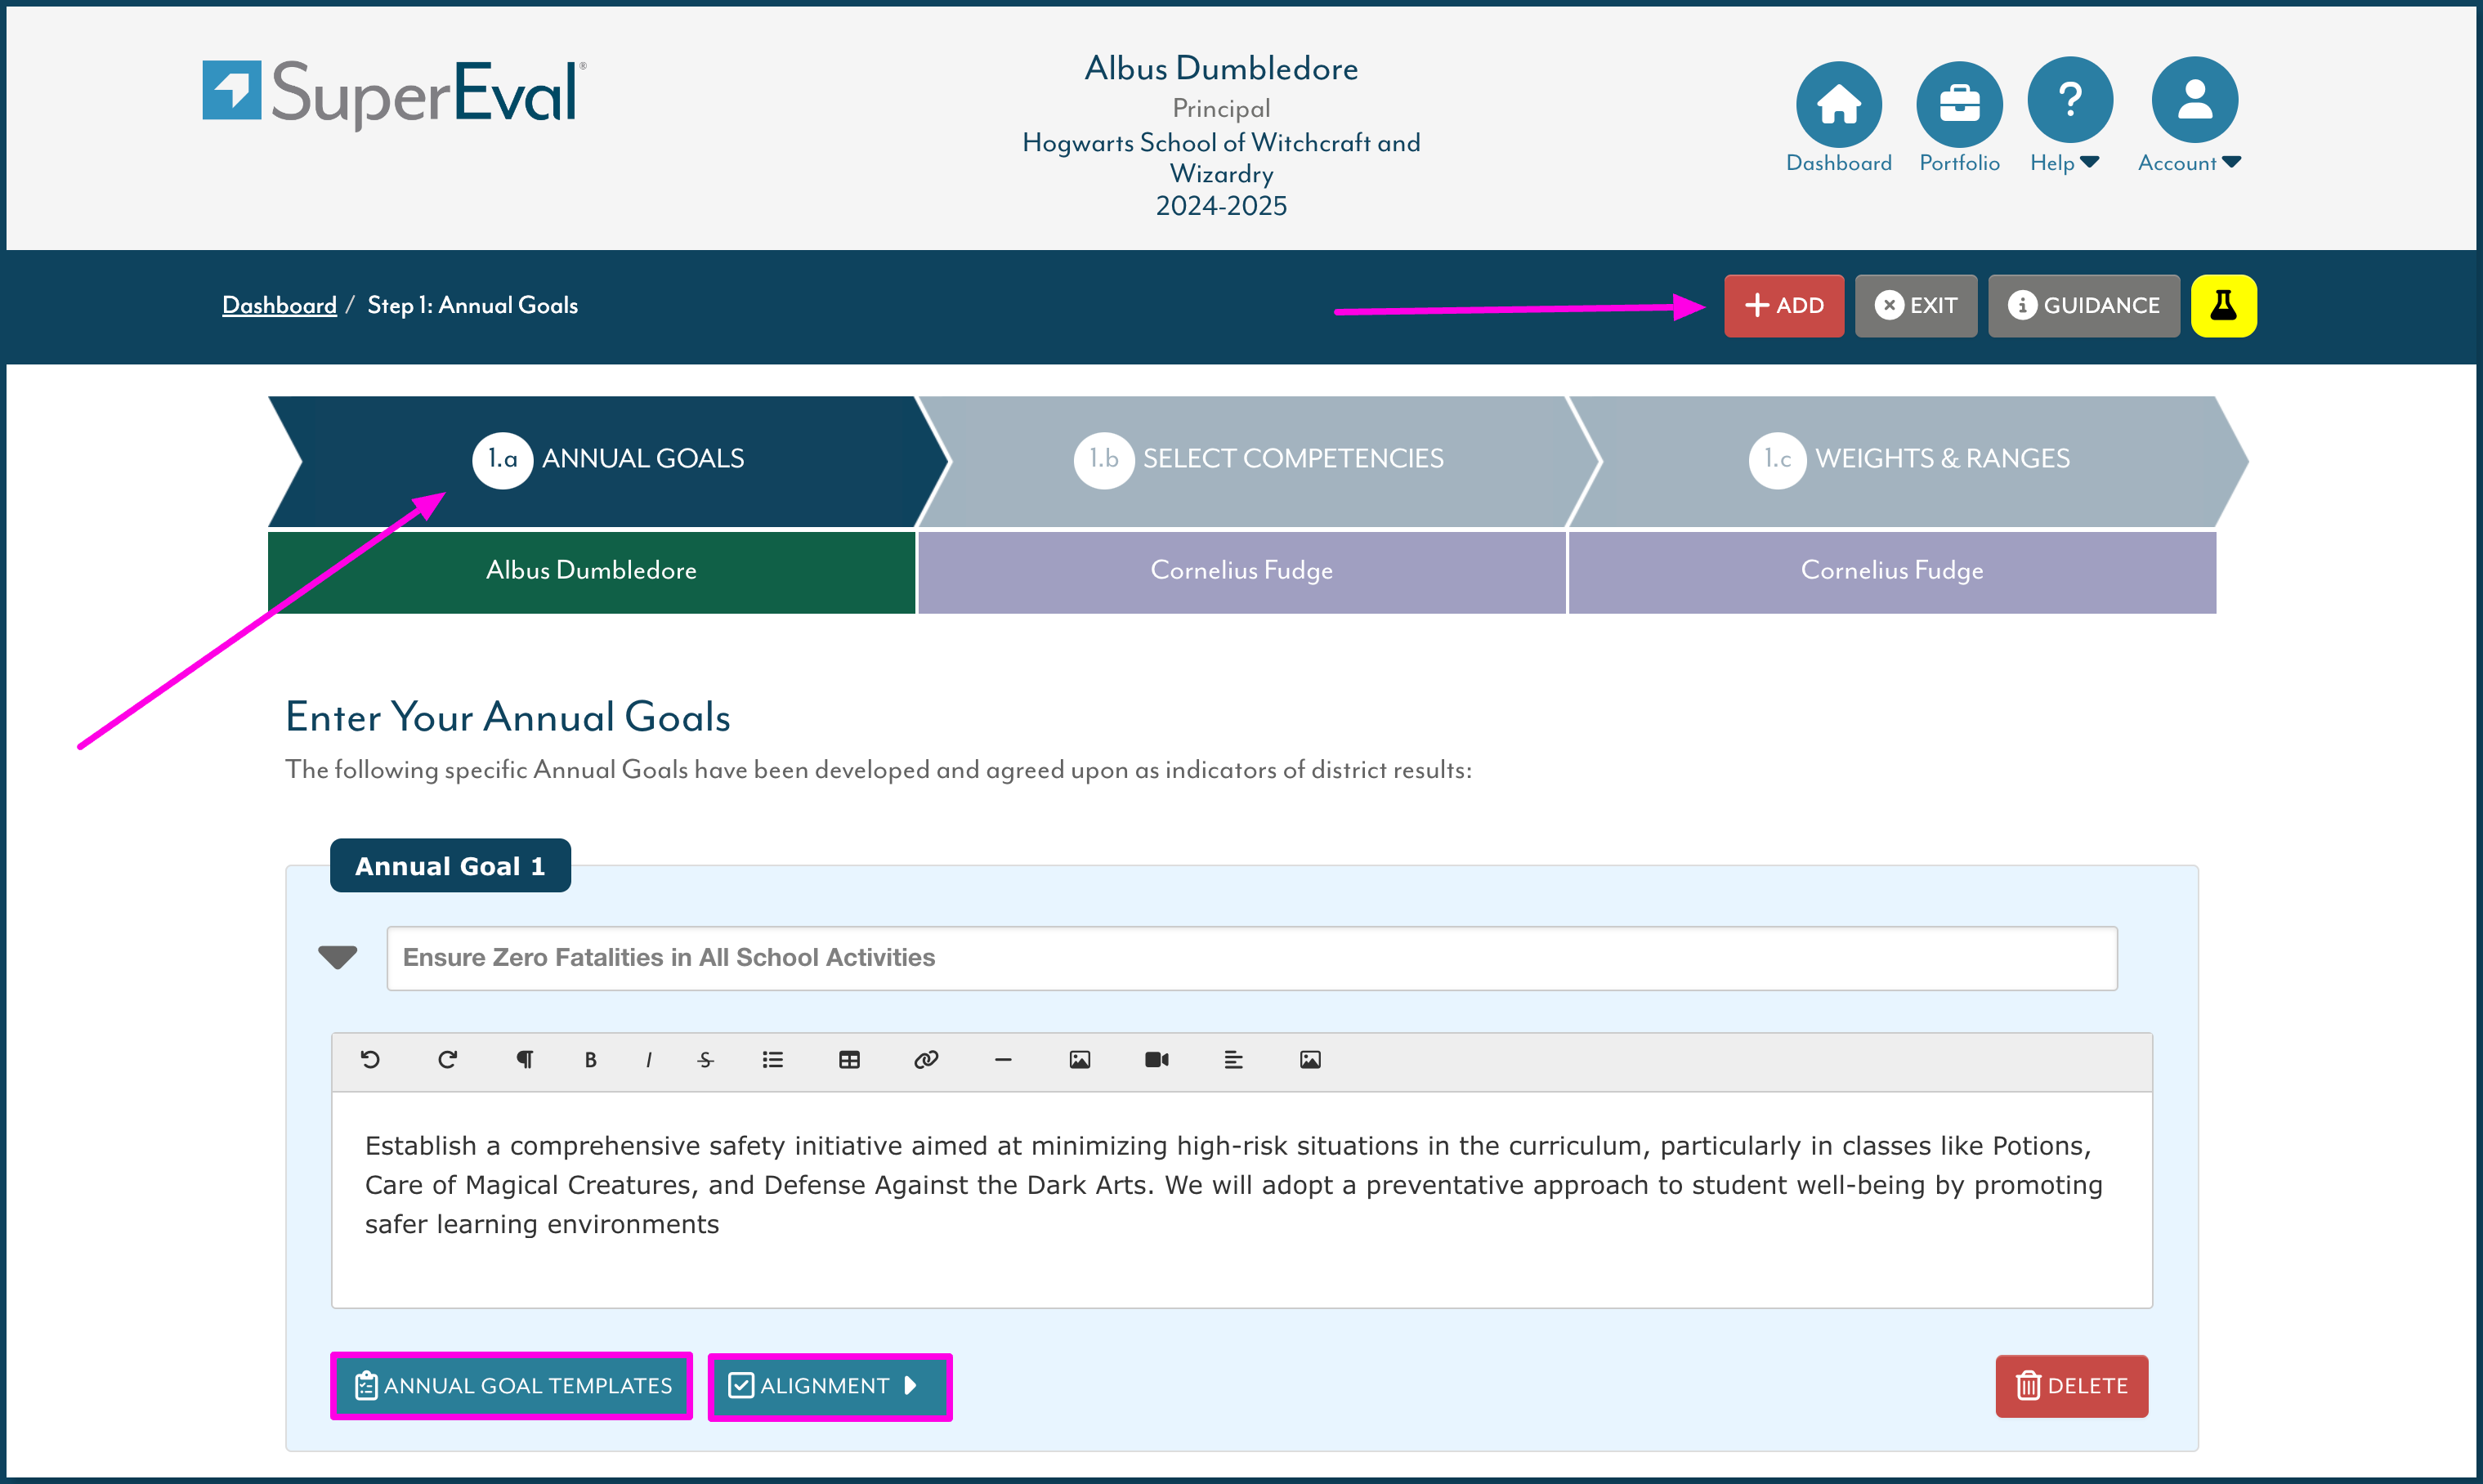Click the green Albus Dumbledore bar

pos(591,571)
